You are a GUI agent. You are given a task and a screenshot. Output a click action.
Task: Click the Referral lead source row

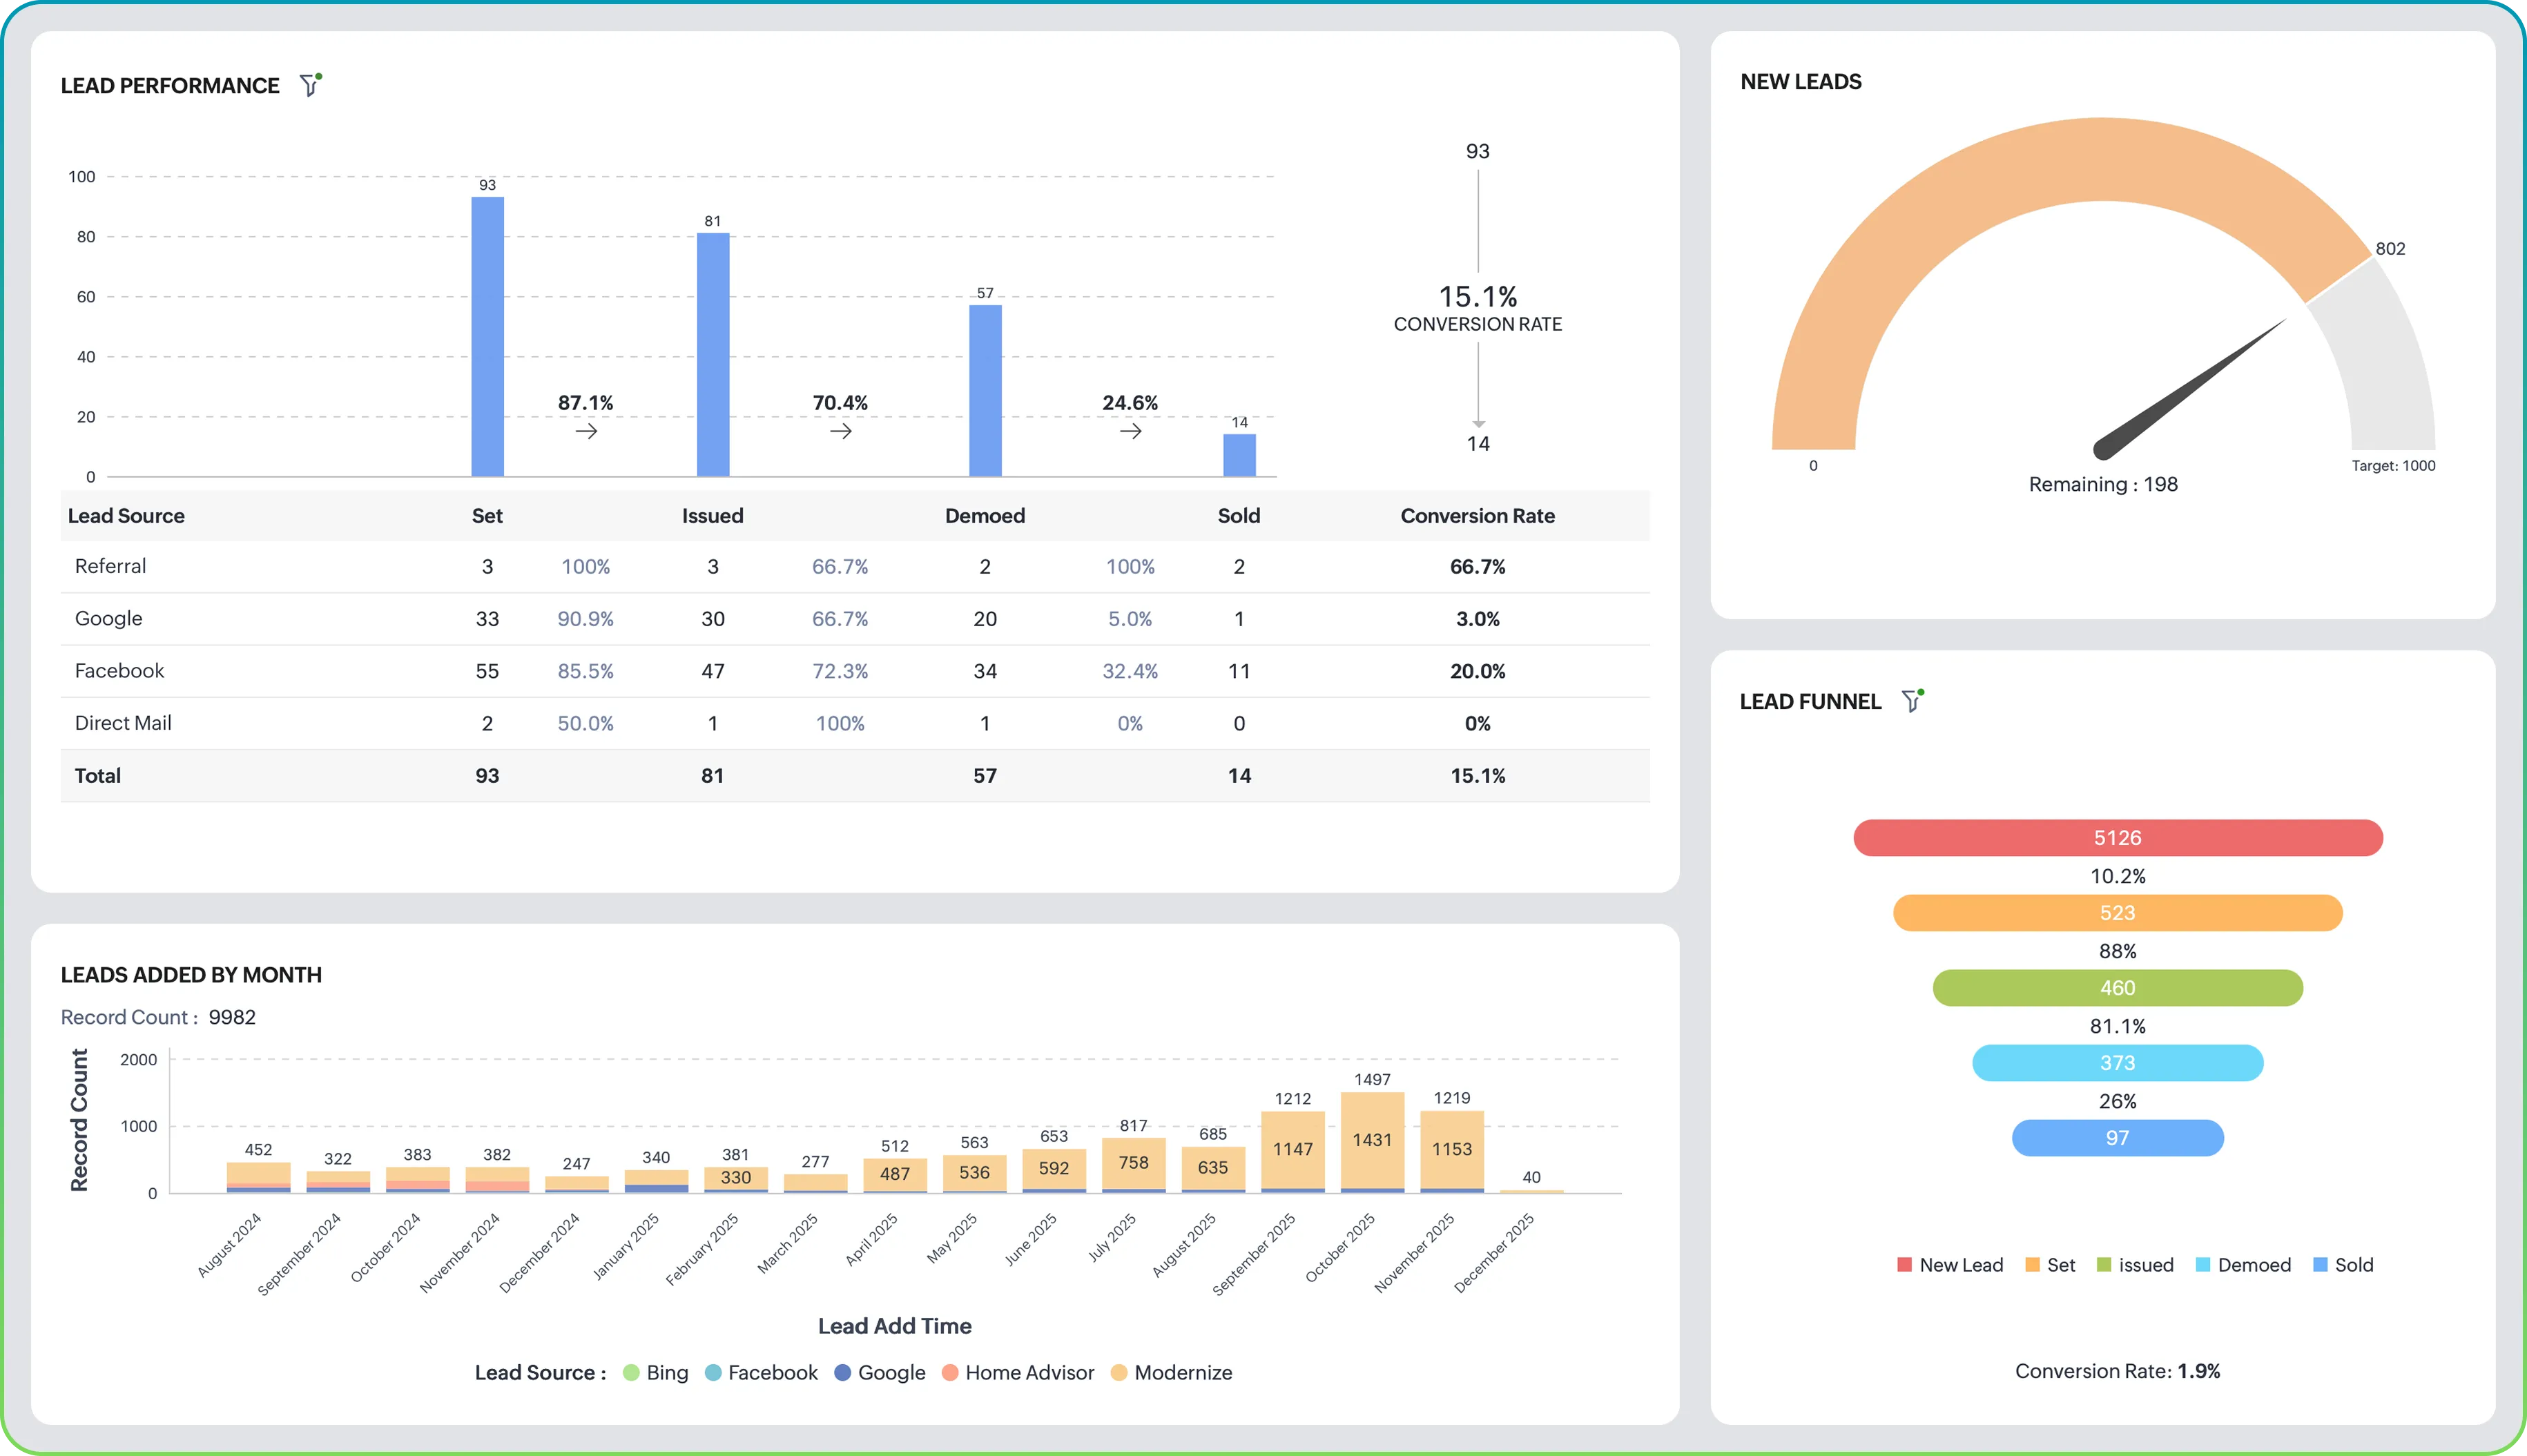click(111, 566)
